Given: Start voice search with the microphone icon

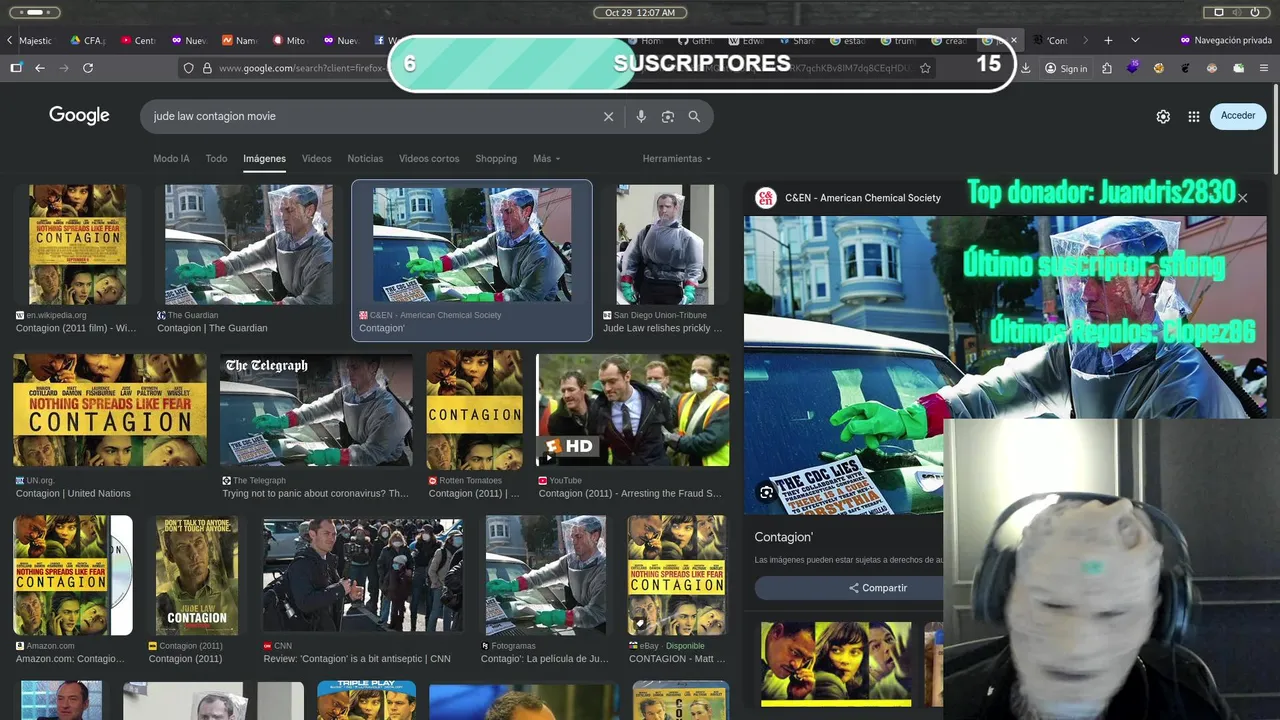Looking at the screenshot, I should click(641, 116).
